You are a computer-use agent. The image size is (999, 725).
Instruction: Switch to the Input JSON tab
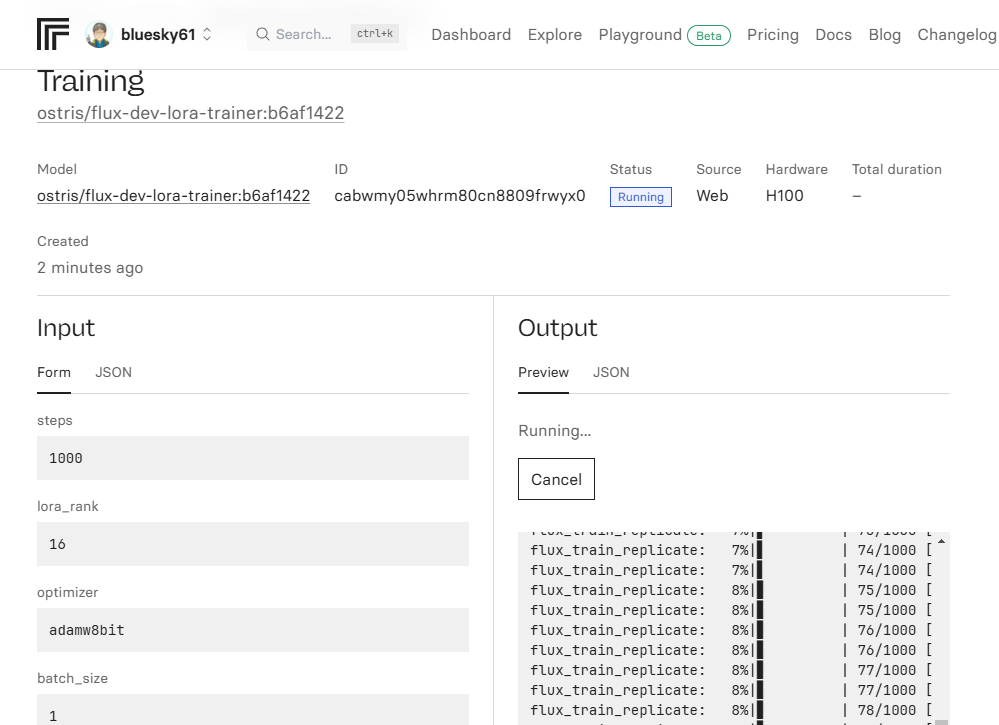[113, 373]
